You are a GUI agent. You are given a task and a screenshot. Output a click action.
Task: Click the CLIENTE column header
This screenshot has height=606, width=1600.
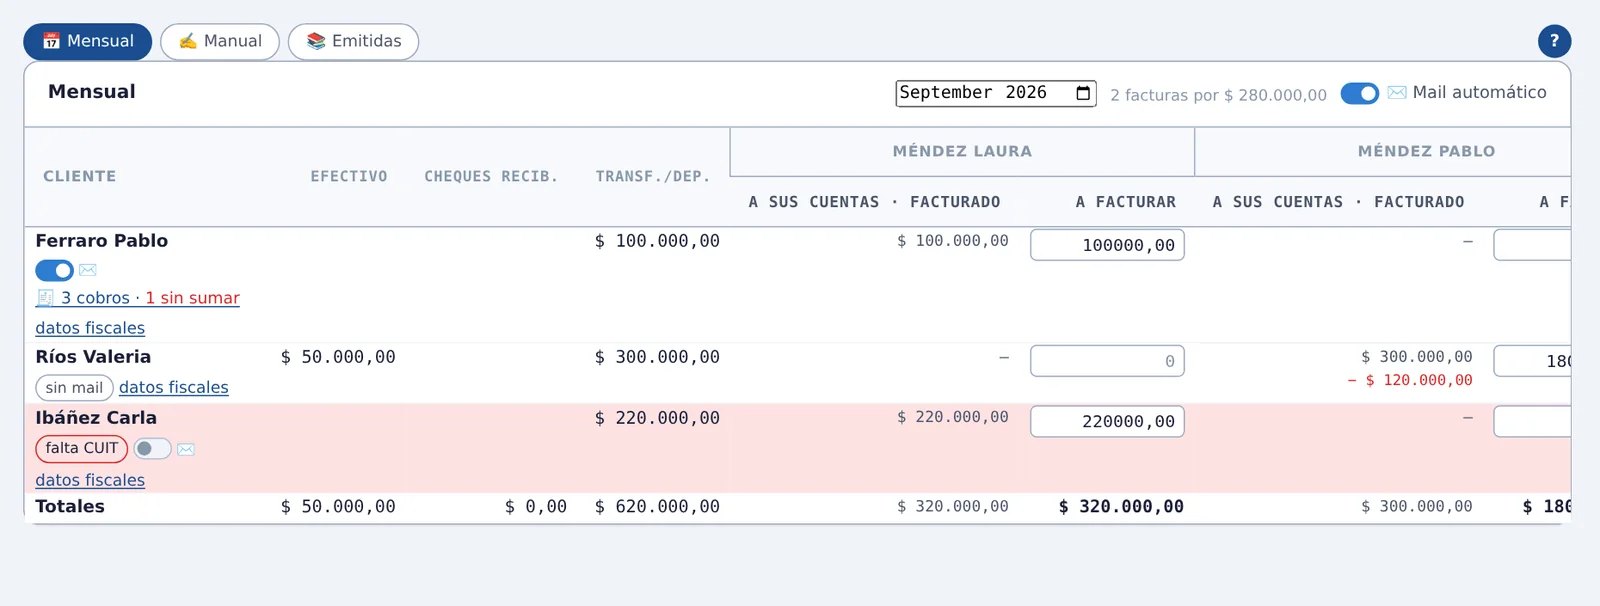(x=80, y=176)
